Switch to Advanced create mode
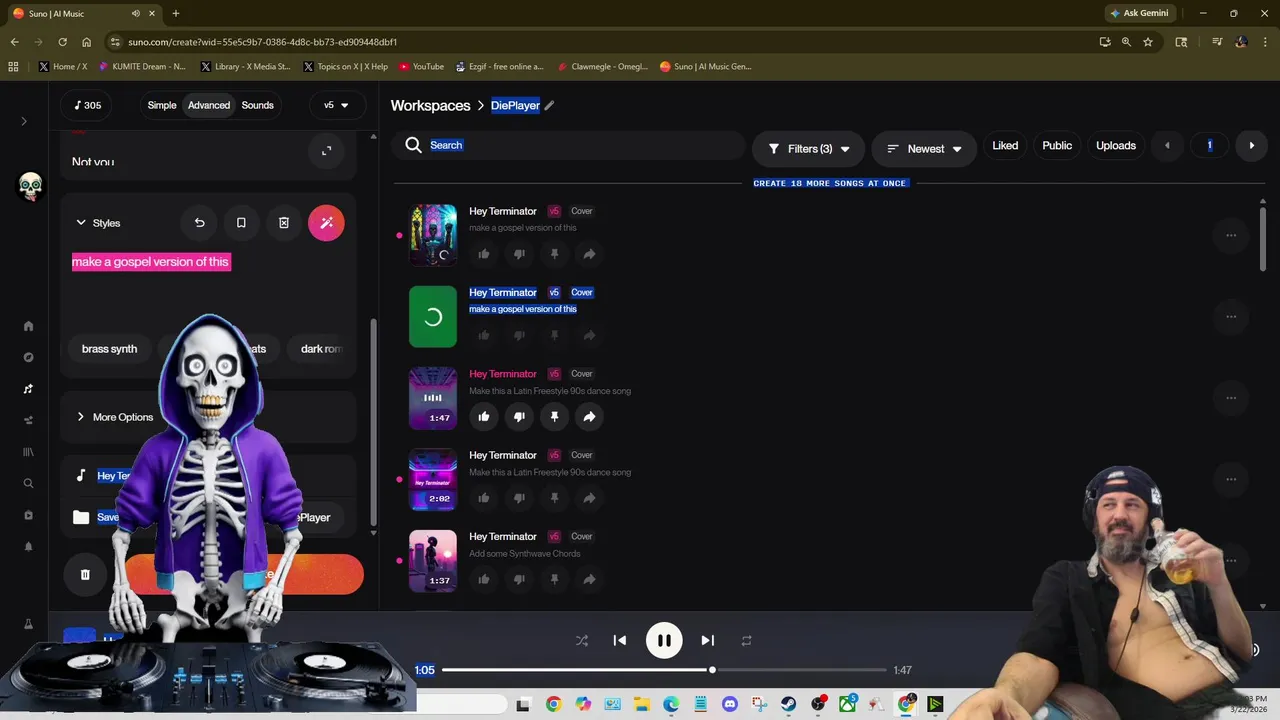 click(209, 105)
